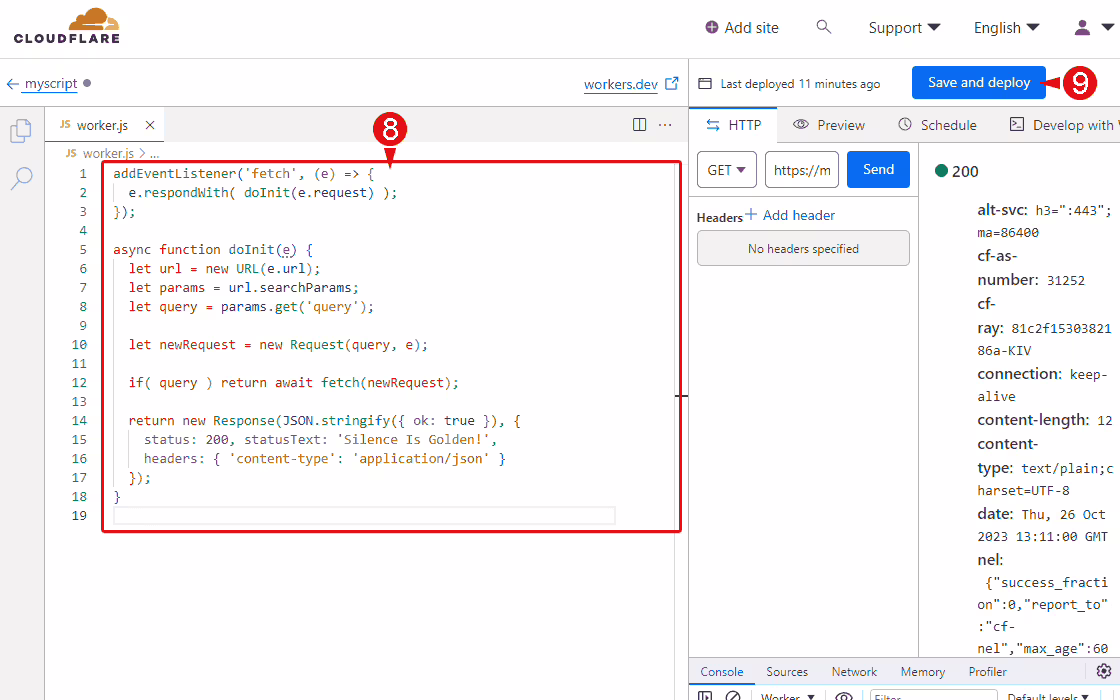This screenshot has height=700, width=1120.
Task: Open the Search magnifier in editor sidebar
Action: 21,179
